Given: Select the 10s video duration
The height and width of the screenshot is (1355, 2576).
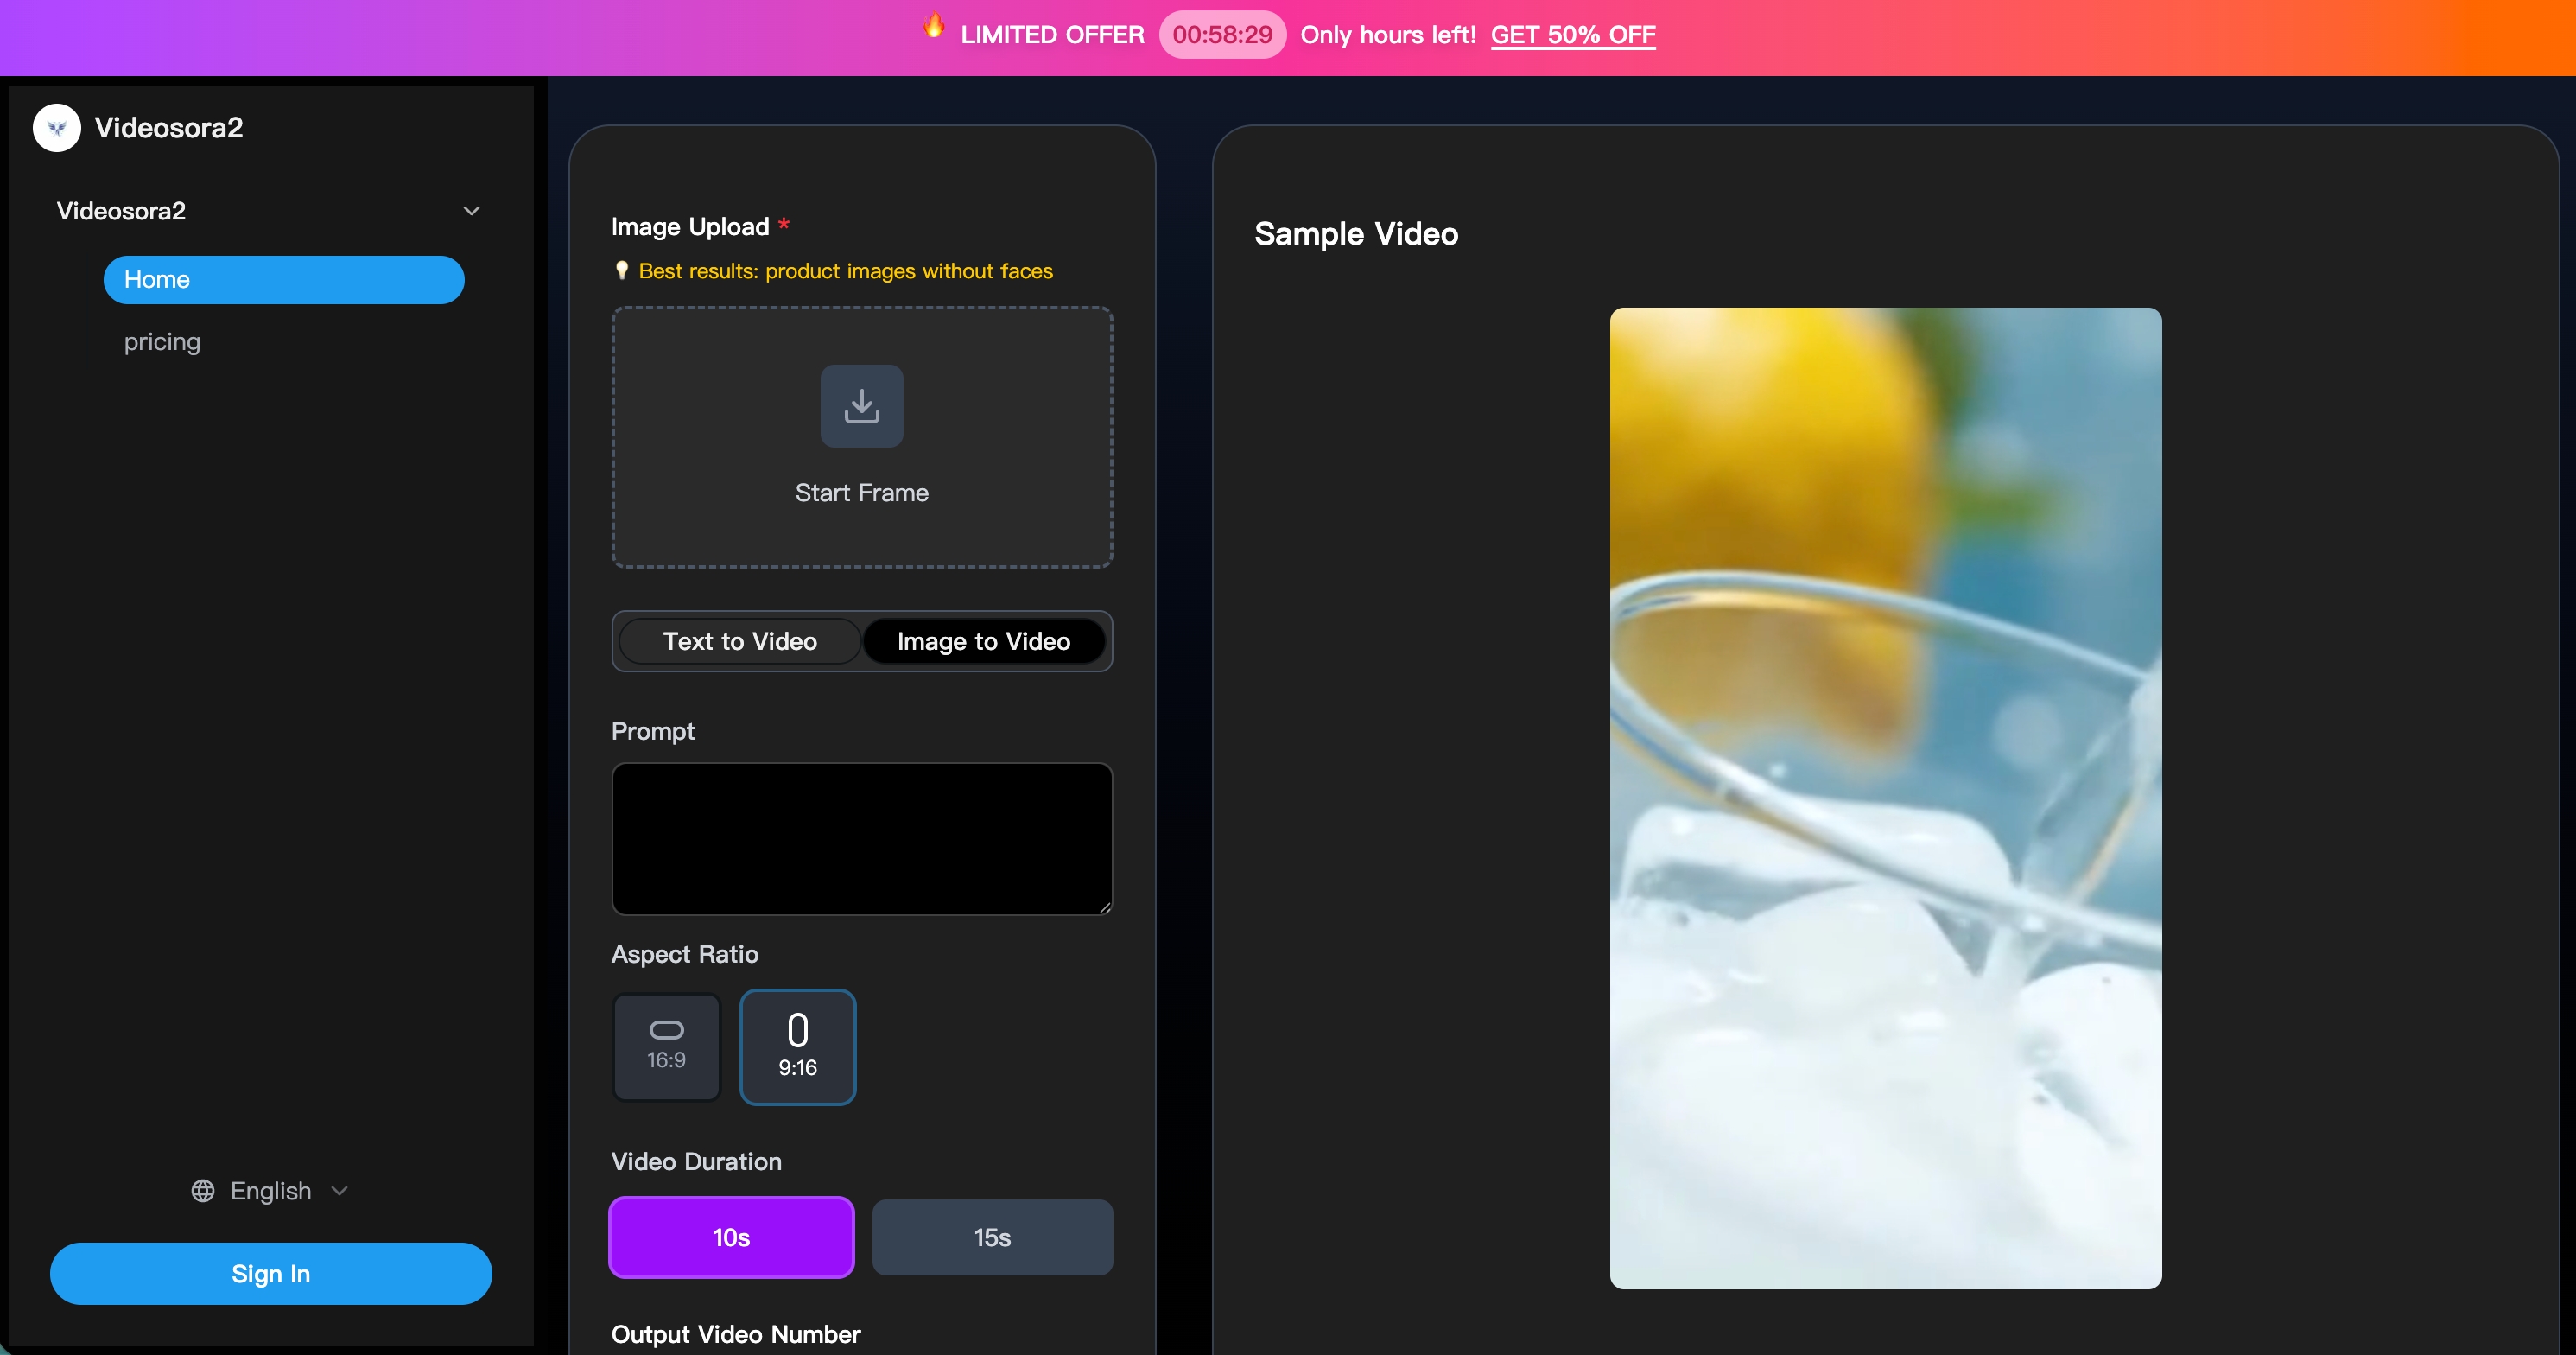Looking at the screenshot, I should pos(731,1237).
